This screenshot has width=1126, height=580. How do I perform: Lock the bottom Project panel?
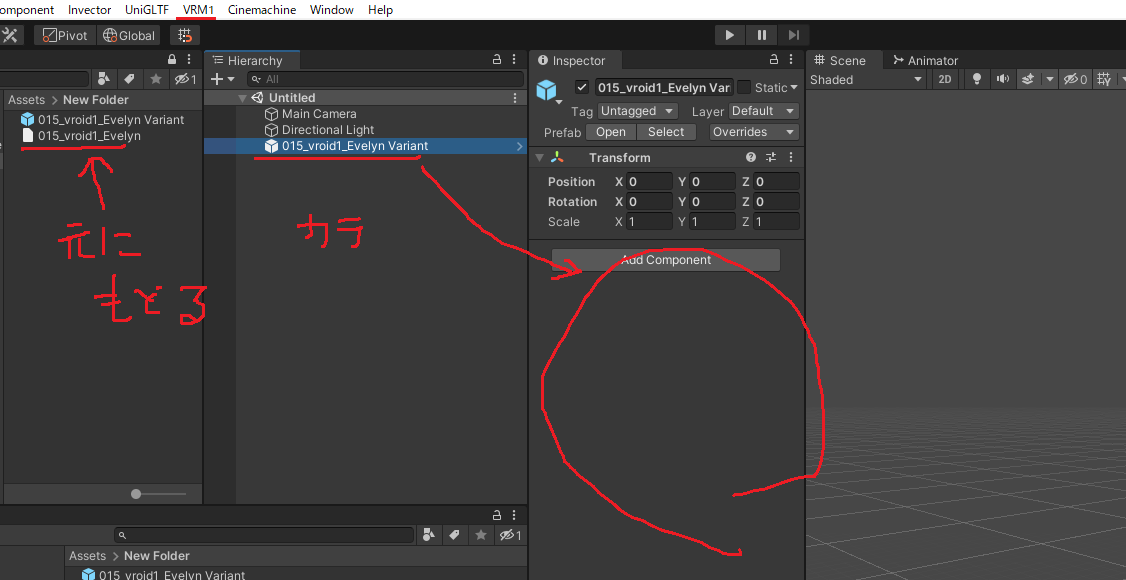pos(497,515)
